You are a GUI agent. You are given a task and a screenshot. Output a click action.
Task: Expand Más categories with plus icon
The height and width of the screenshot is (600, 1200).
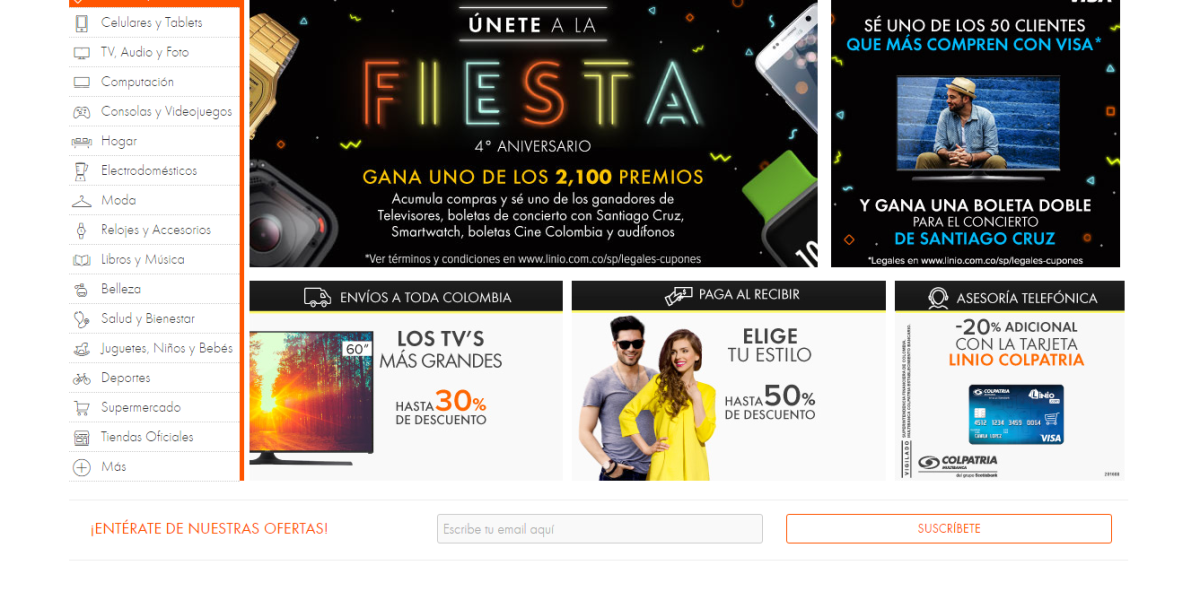tap(81, 467)
